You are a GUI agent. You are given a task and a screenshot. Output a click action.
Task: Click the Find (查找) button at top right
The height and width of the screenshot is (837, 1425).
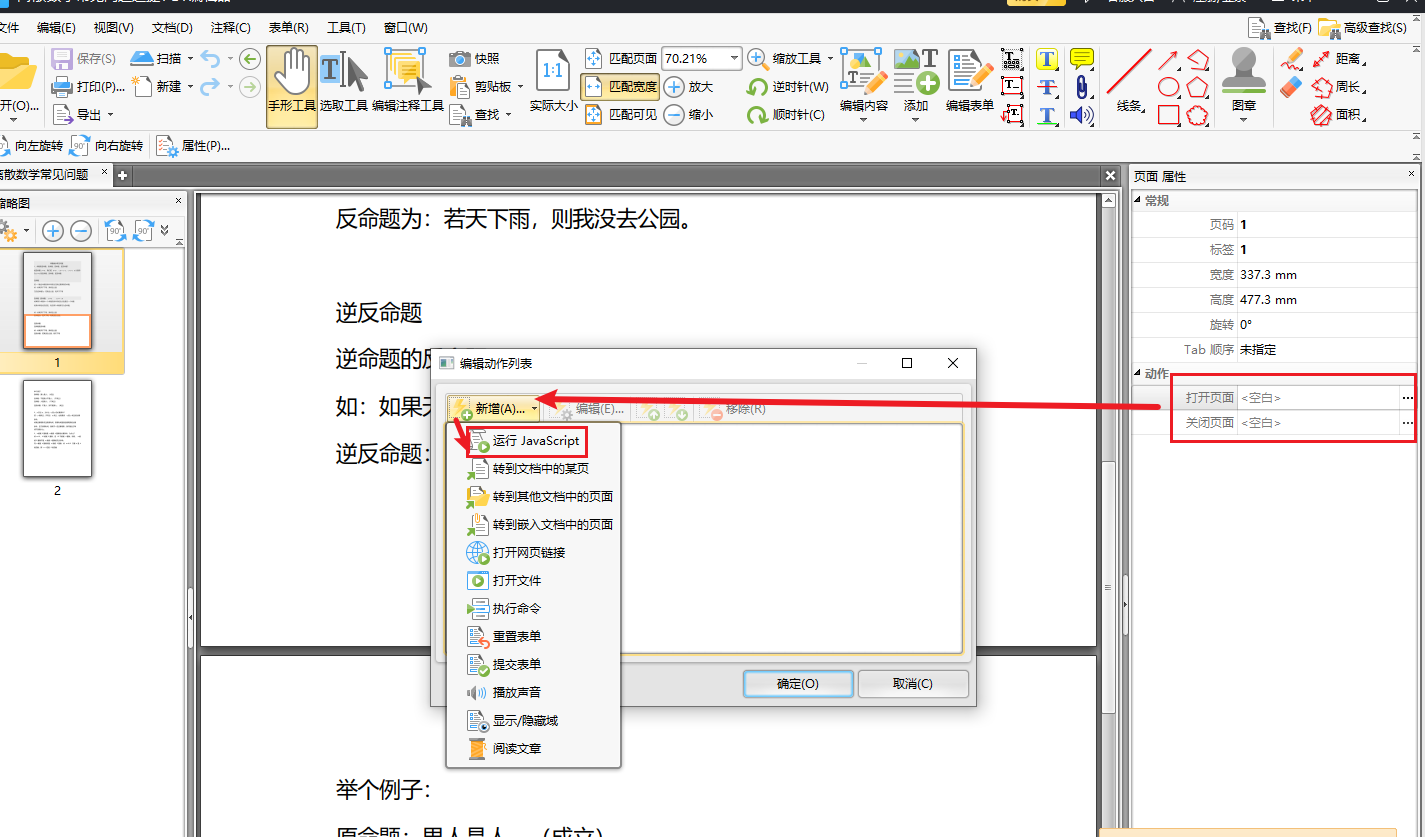(1280, 28)
